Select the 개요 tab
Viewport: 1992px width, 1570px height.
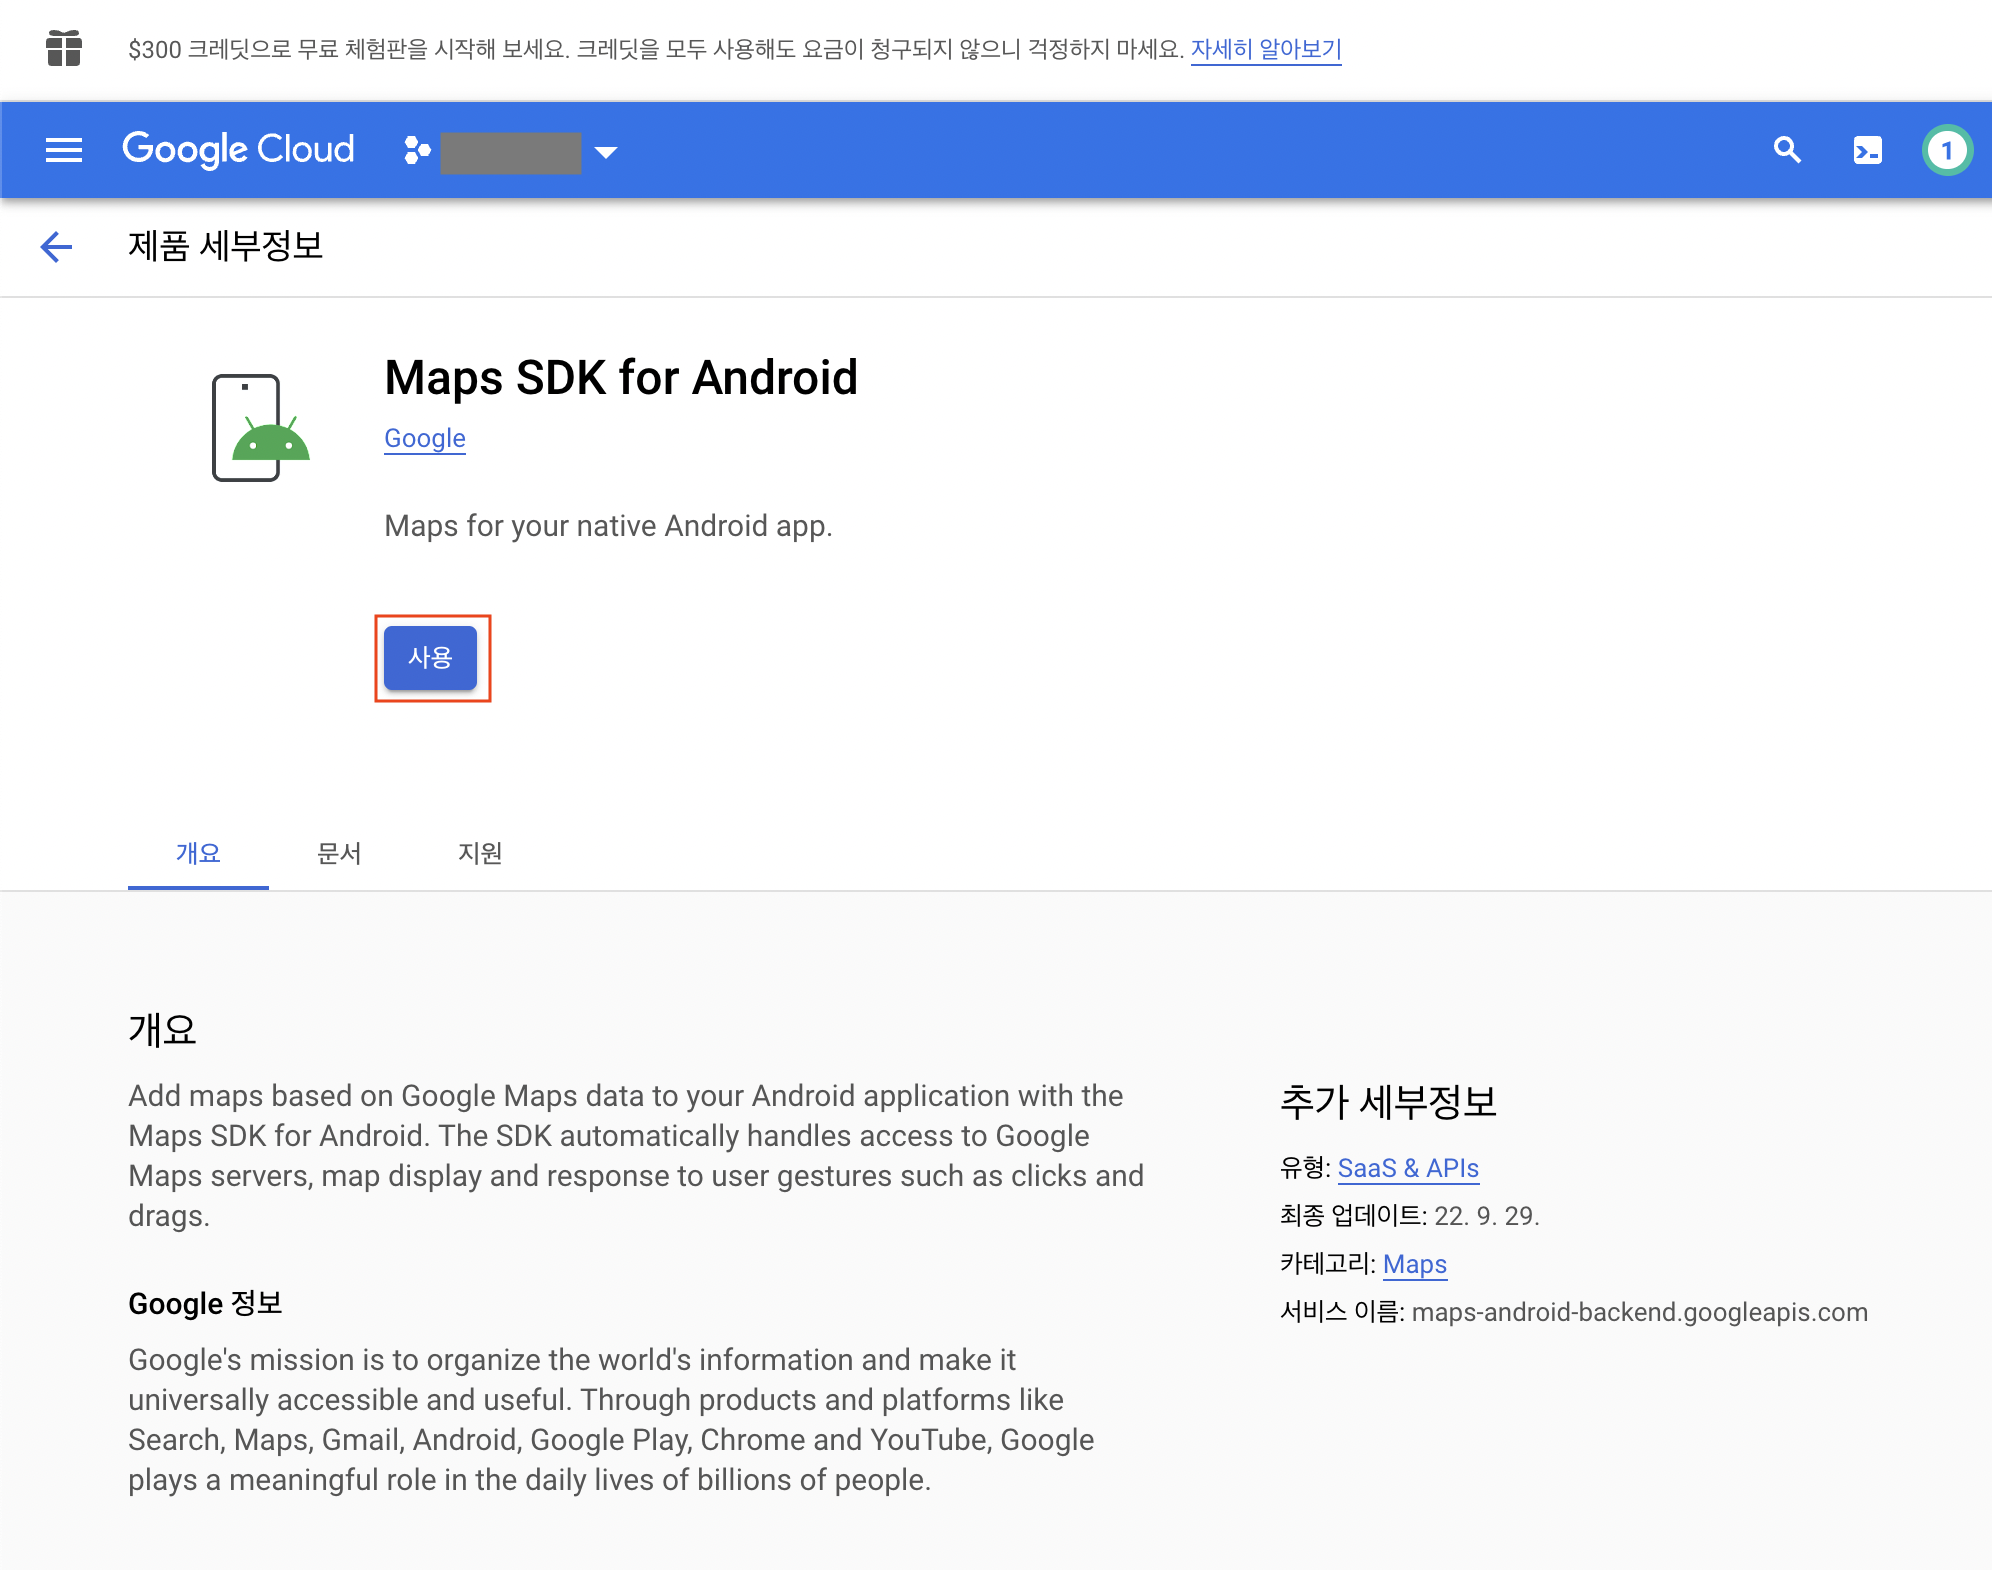198,853
